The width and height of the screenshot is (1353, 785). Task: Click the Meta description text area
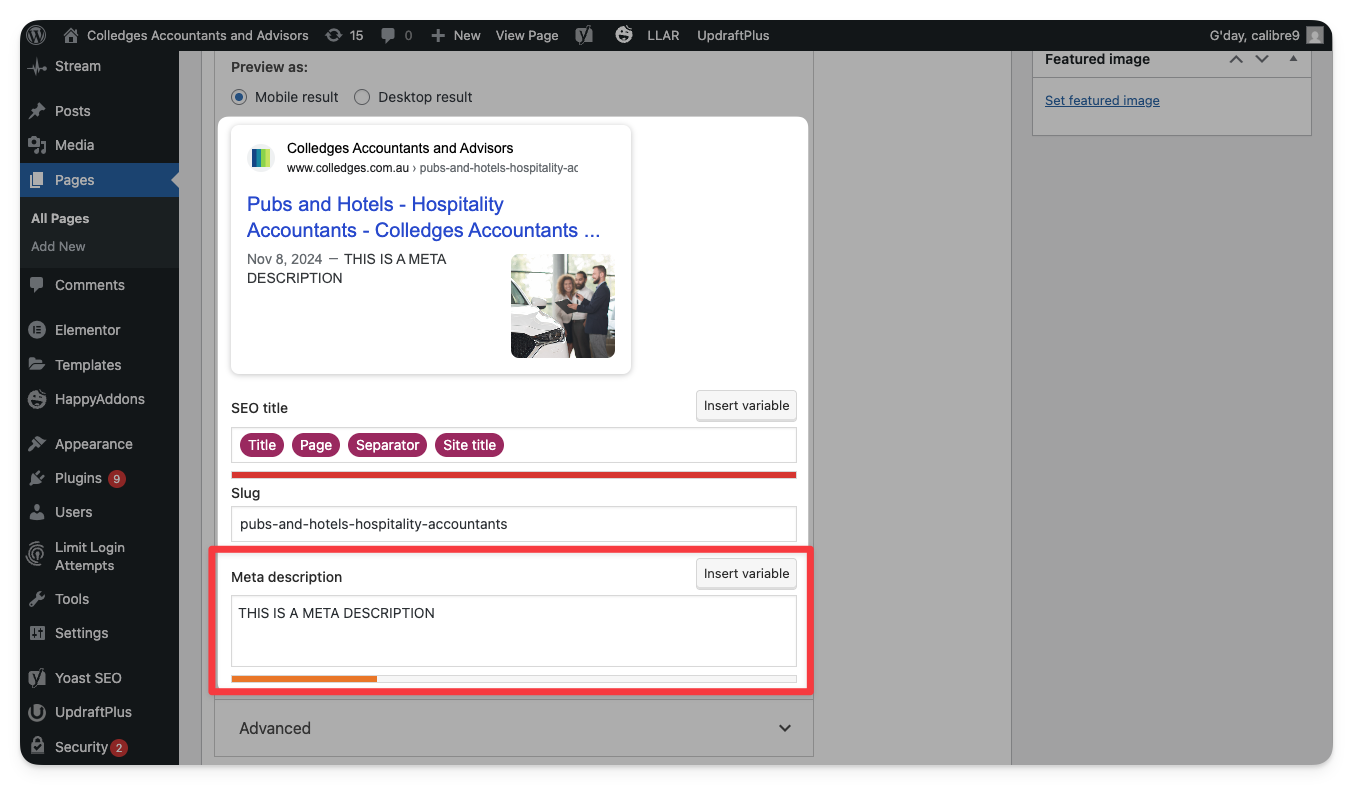[x=513, y=631]
